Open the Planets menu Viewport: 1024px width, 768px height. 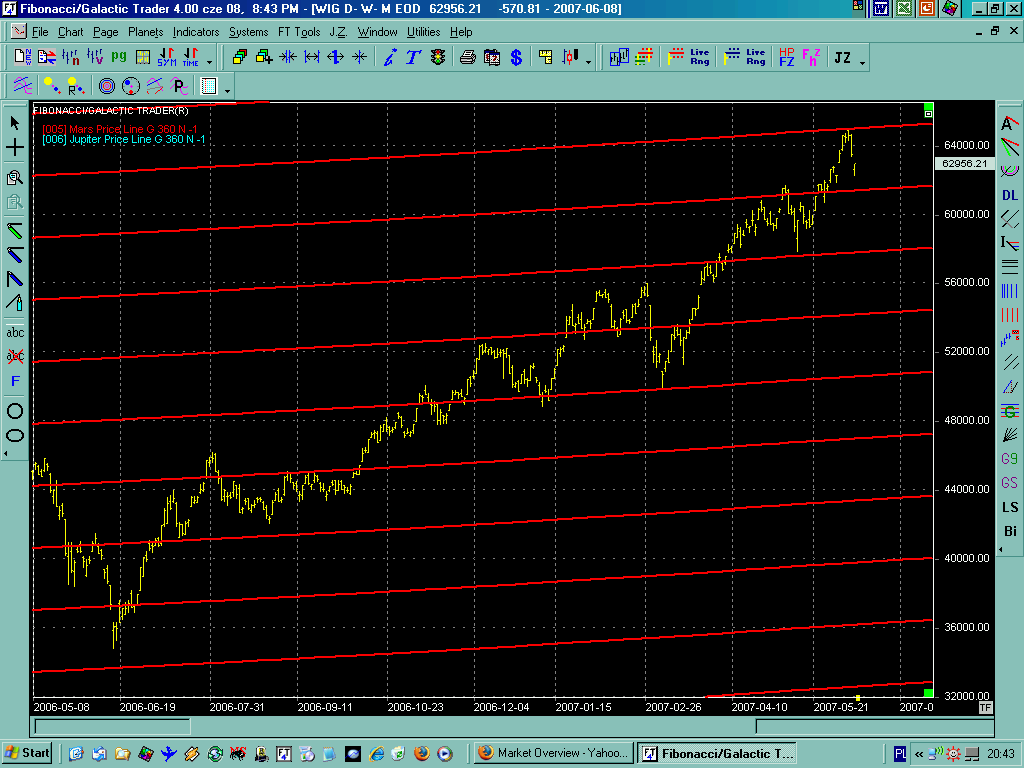(145, 32)
